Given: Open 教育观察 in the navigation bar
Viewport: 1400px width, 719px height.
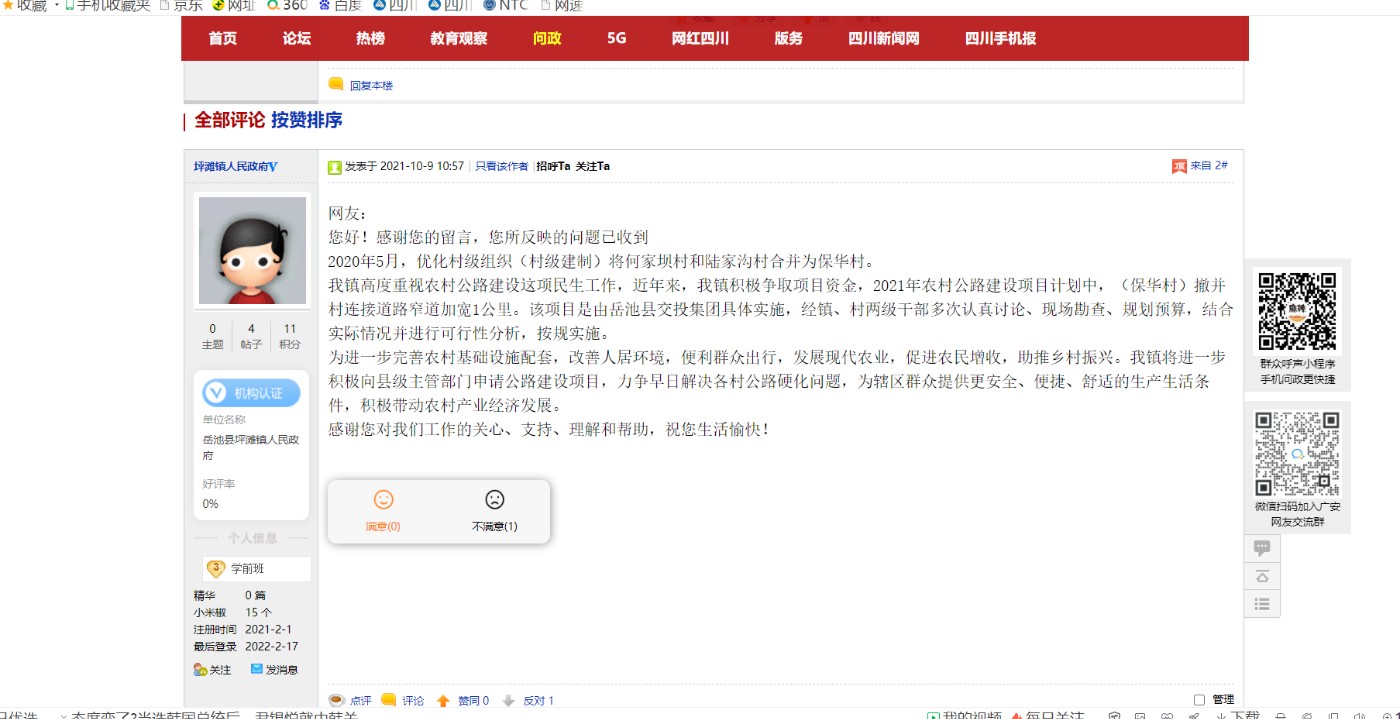Looking at the screenshot, I should coord(459,39).
